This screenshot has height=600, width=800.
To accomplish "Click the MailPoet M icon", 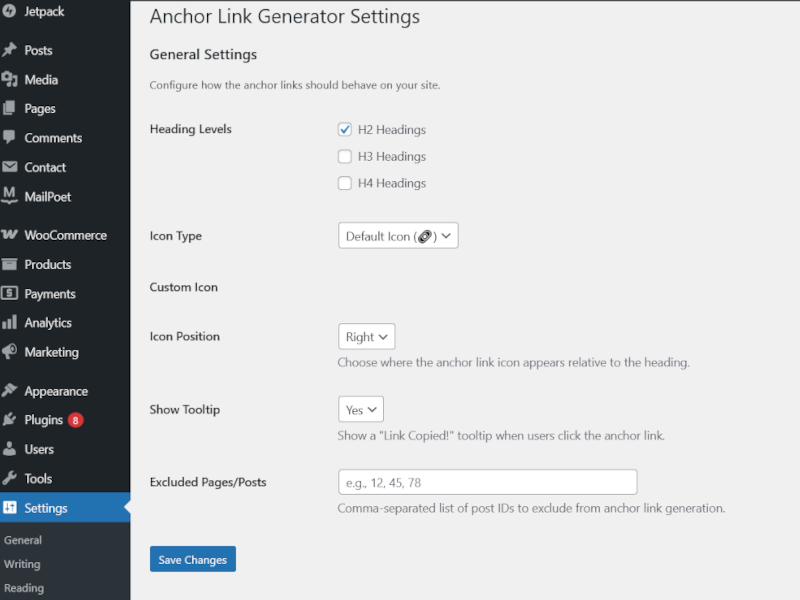I will [x=10, y=196].
